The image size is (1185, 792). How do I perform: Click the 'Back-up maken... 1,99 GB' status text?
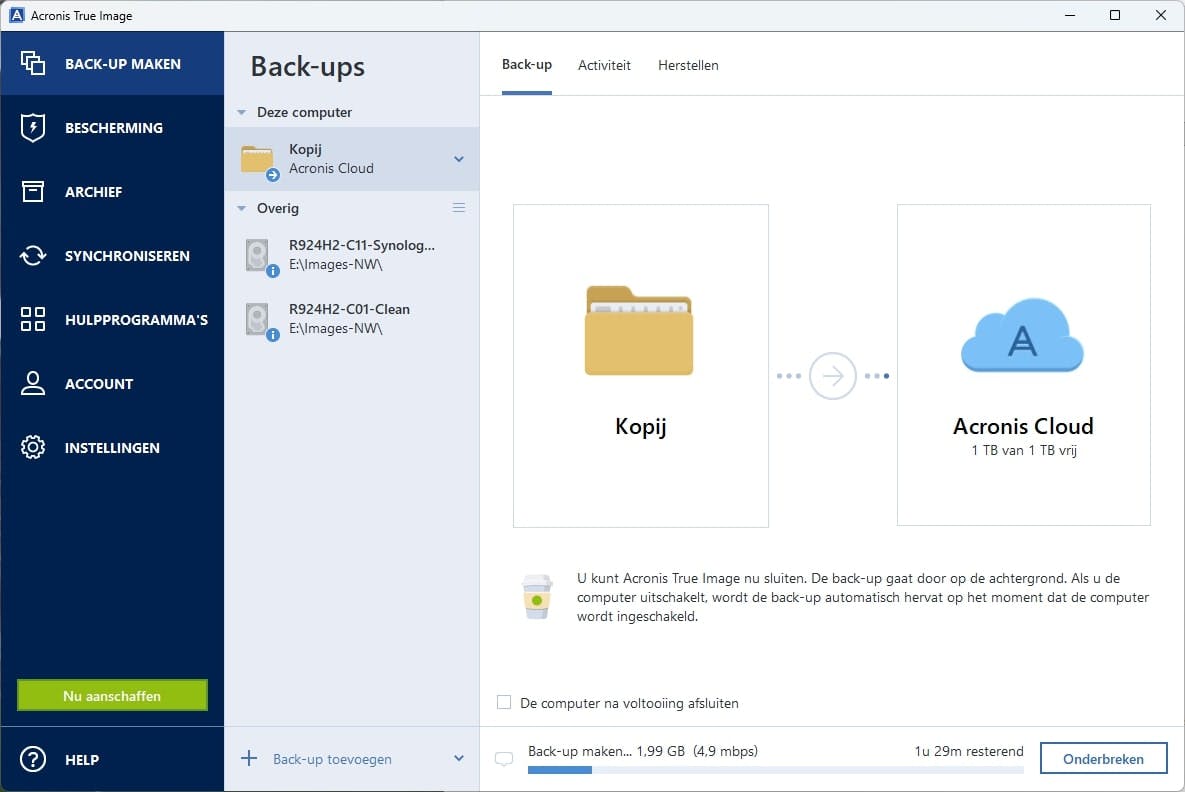tap(606, 751)
